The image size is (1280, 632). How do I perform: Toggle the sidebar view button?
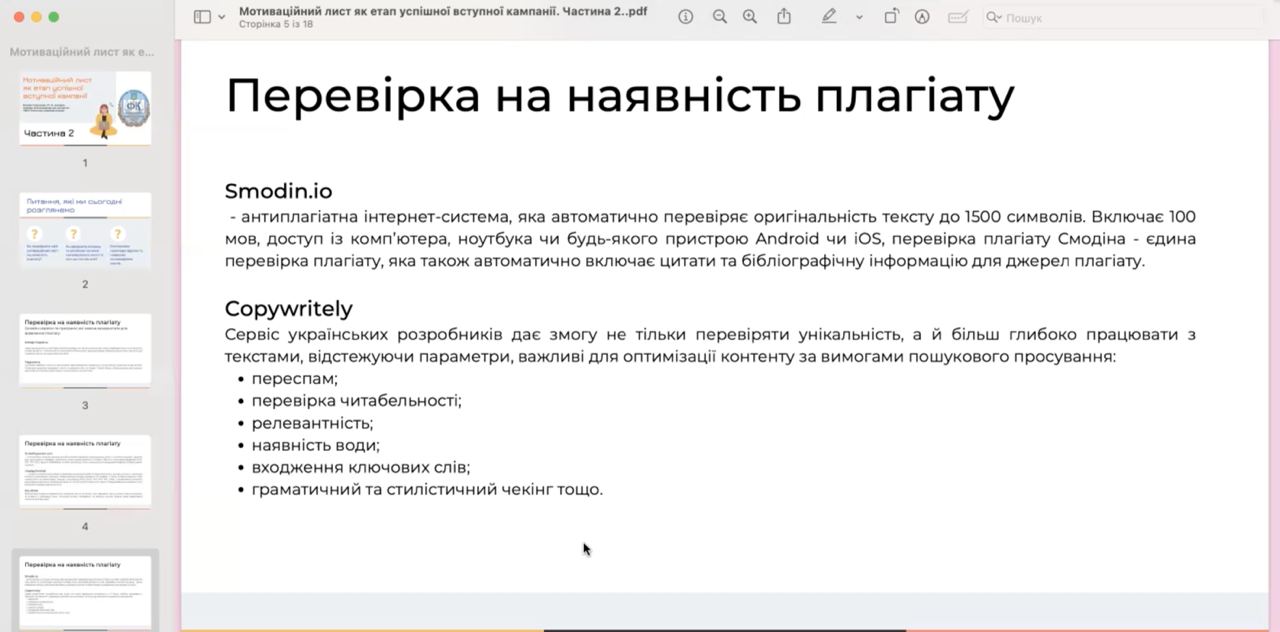point(202,17)
